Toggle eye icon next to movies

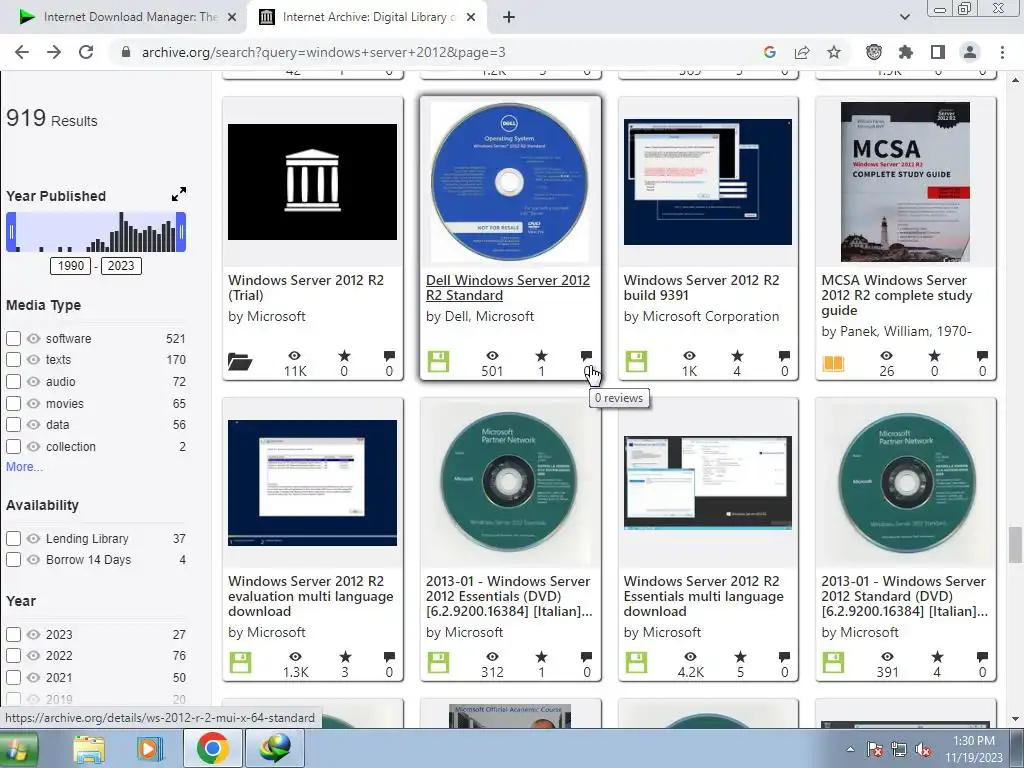tap(33, 404)
